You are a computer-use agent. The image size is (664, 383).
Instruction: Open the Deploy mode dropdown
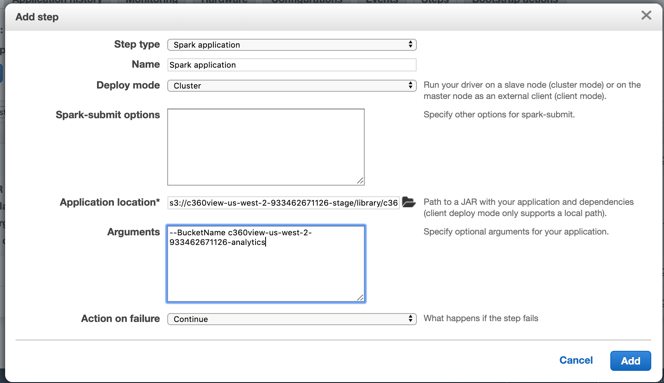coord(292,86)
